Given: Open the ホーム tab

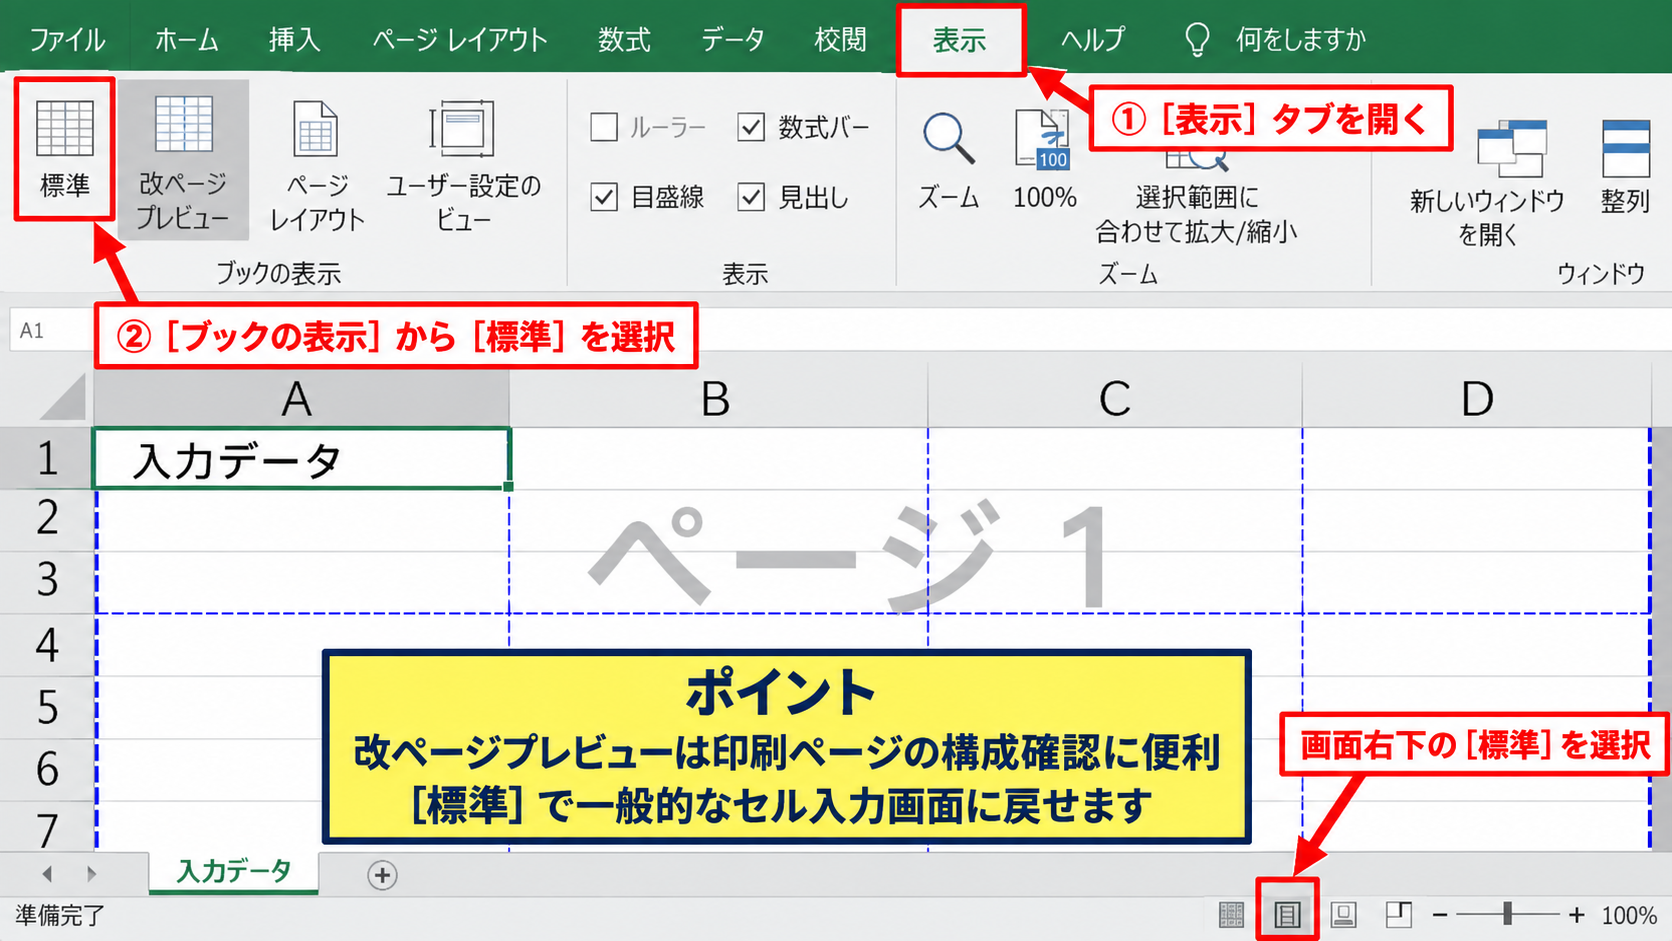Looking at the screenshot, I should pyautogui.click(x=186, y=40).
